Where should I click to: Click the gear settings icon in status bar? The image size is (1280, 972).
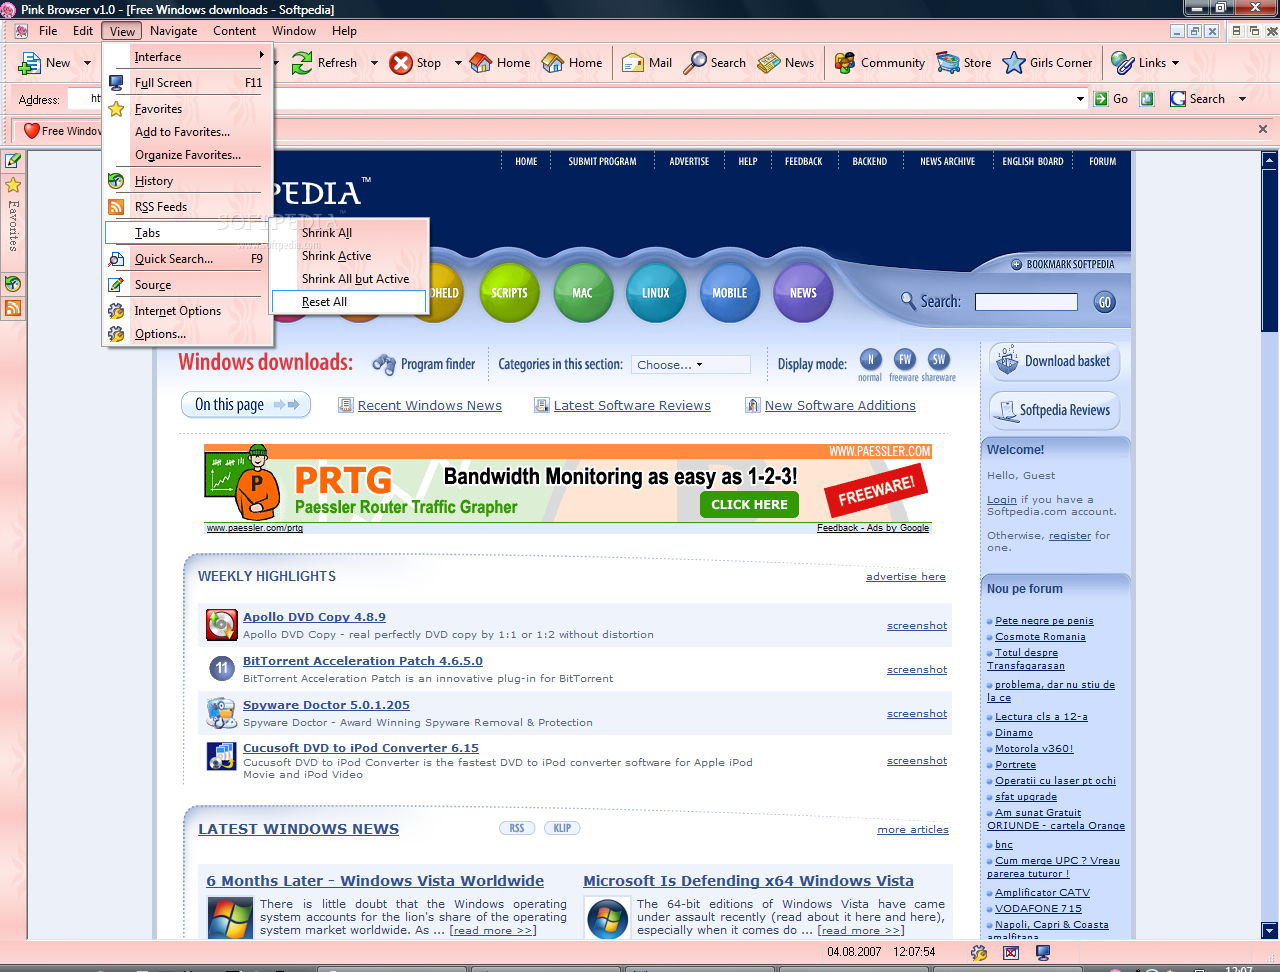979,953
